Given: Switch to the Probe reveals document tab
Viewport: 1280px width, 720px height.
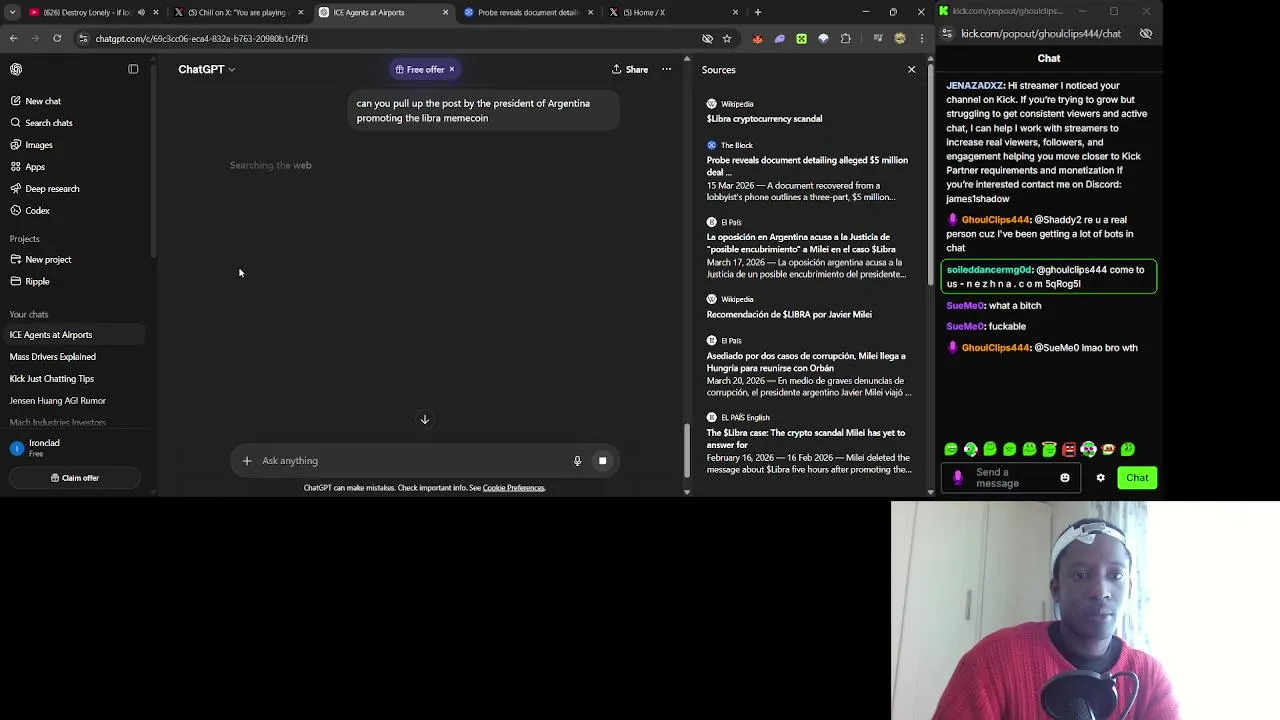Looking at the screenshot, I should 527,12.
